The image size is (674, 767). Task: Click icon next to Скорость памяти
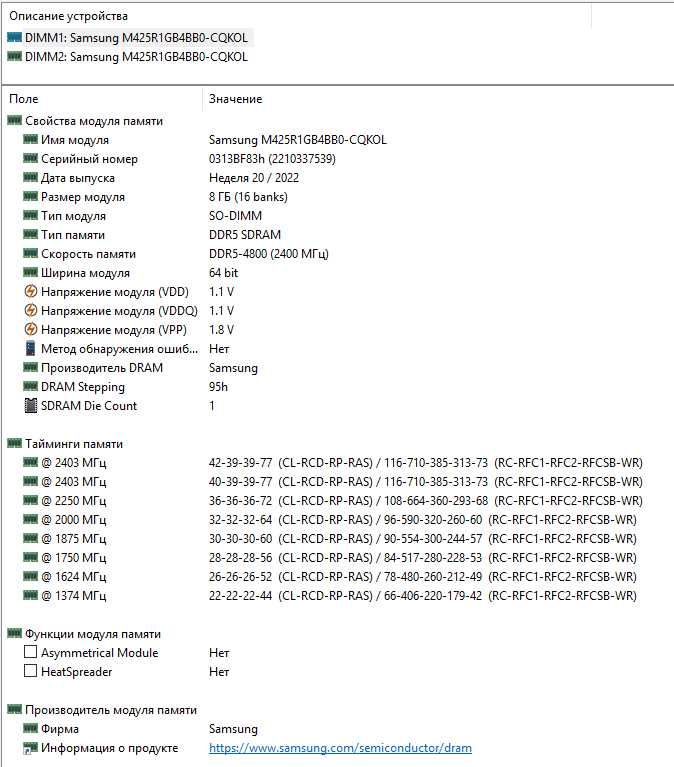click(x=30, y=253)
